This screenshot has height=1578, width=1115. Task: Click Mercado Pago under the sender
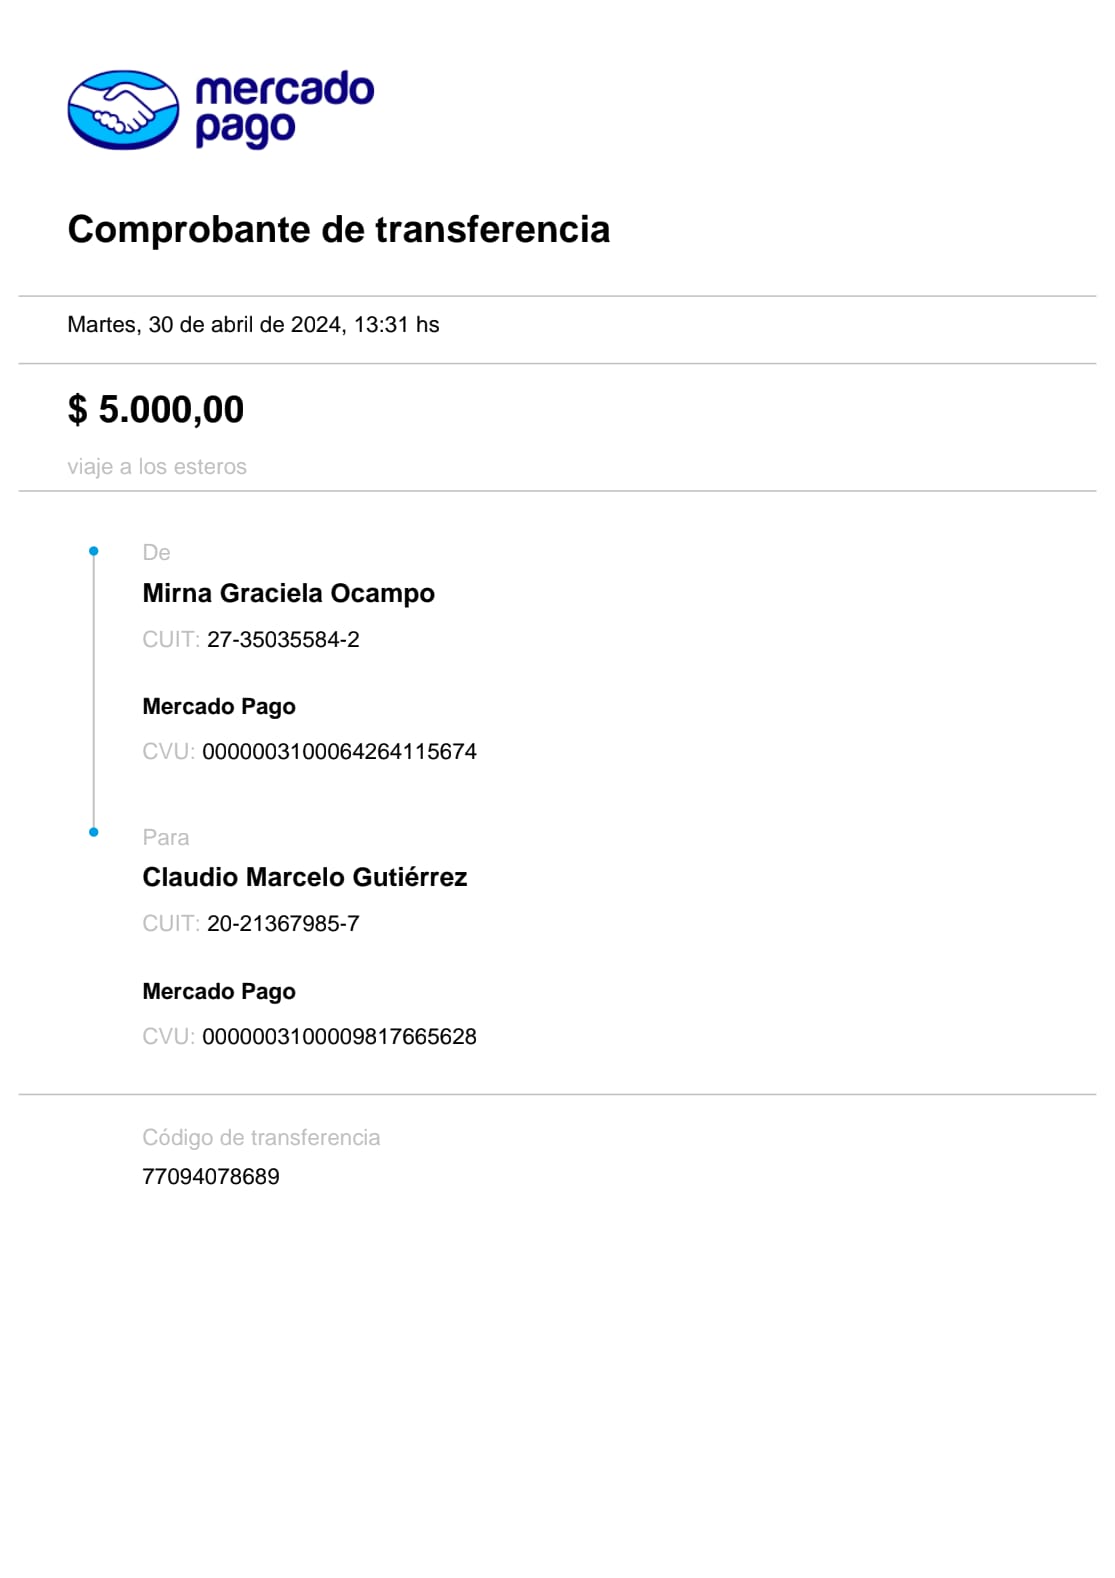click(219, 707)
